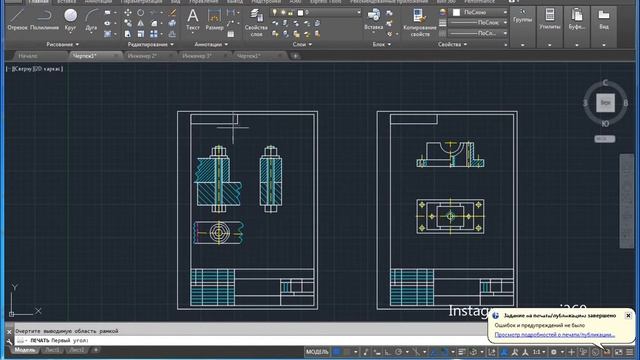The height and width of the screenshot is (360, 640).
Task: Select the Дуга (Arc) tool
Action: [91, 20]
